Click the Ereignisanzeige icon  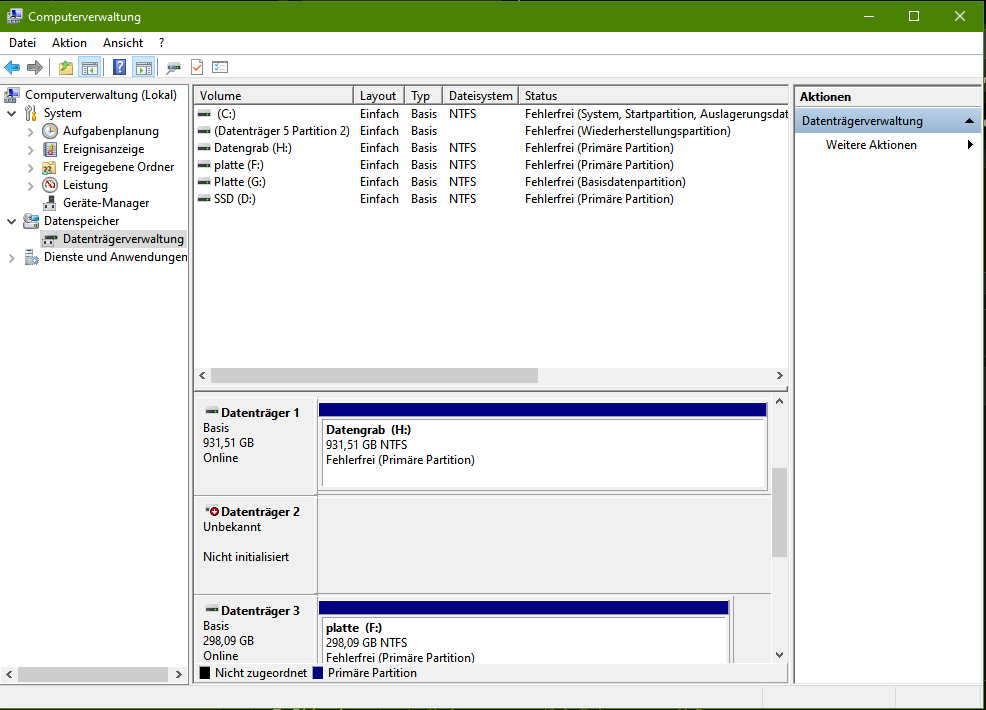tap(50, 149)
